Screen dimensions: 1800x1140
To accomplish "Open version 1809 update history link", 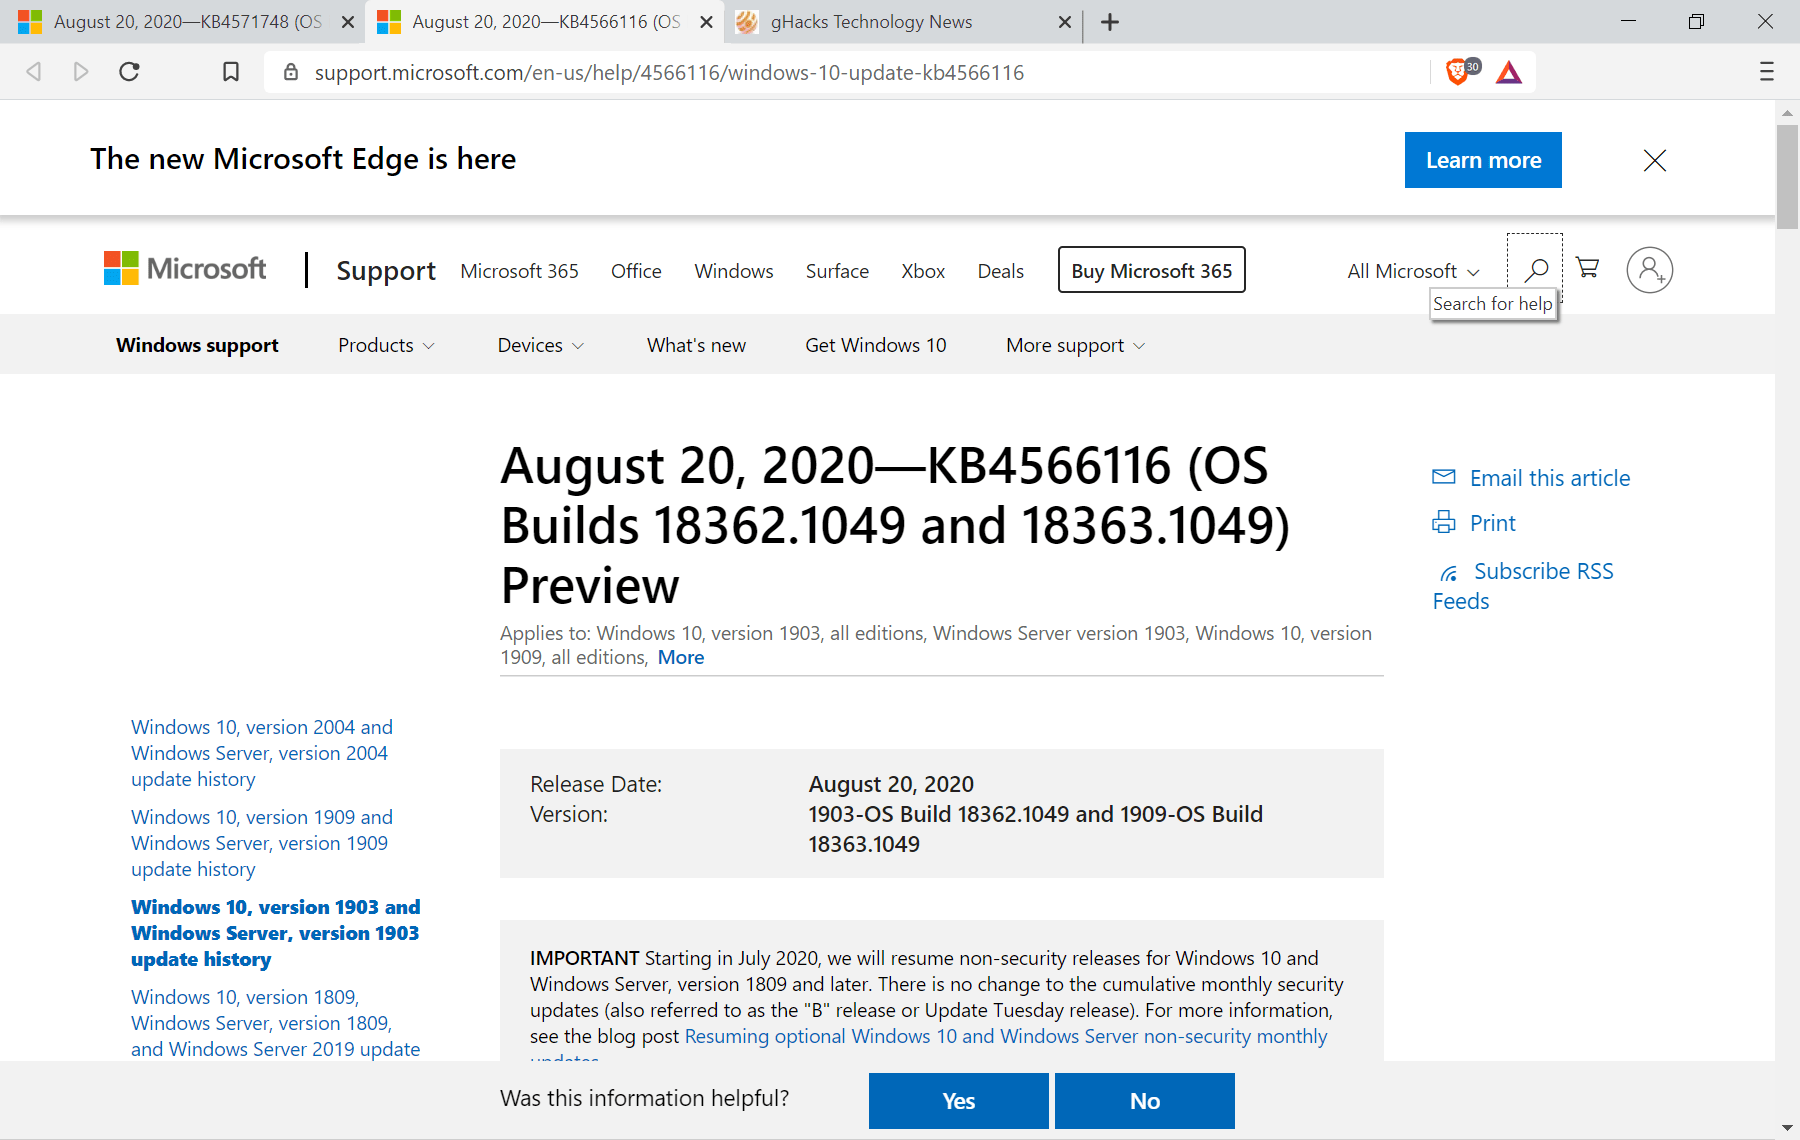I will click(275, 1023).
